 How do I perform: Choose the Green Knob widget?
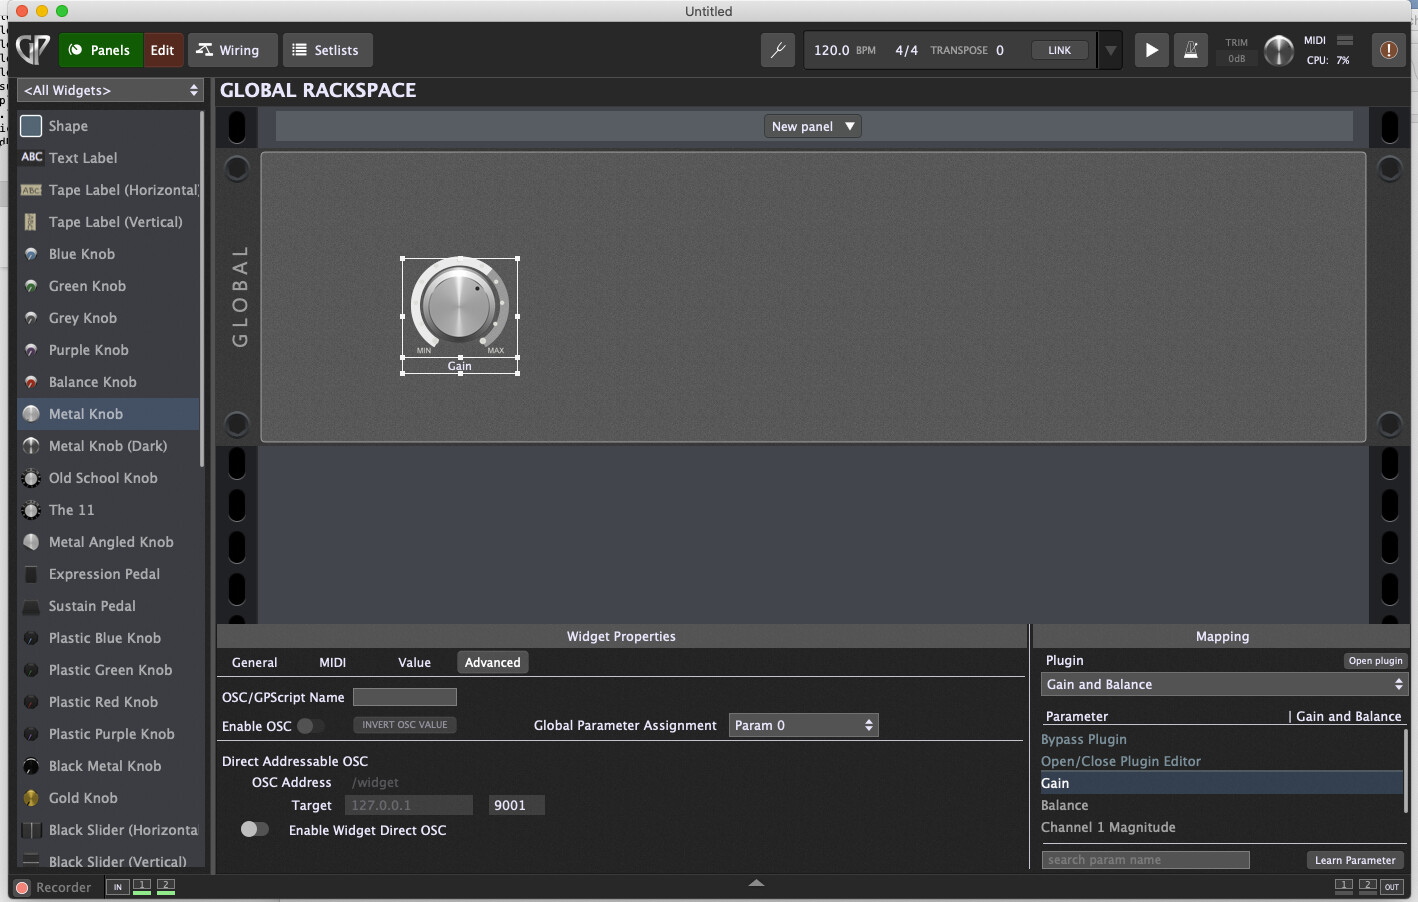[x=108, y=286]
